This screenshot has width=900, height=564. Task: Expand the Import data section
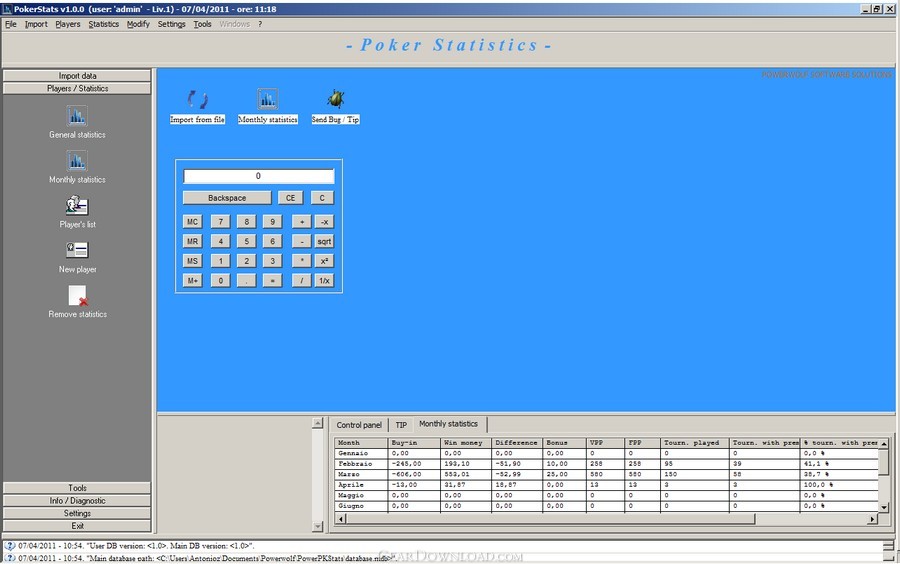pyautogui.click(x=77, y=76)
